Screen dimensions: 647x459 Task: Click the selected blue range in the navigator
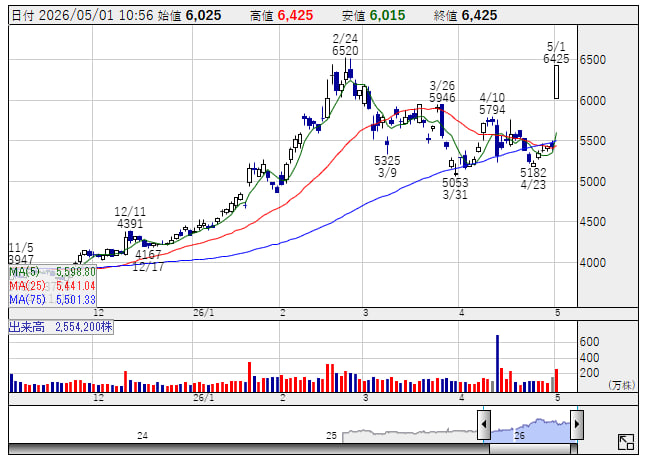click(530, 429)
